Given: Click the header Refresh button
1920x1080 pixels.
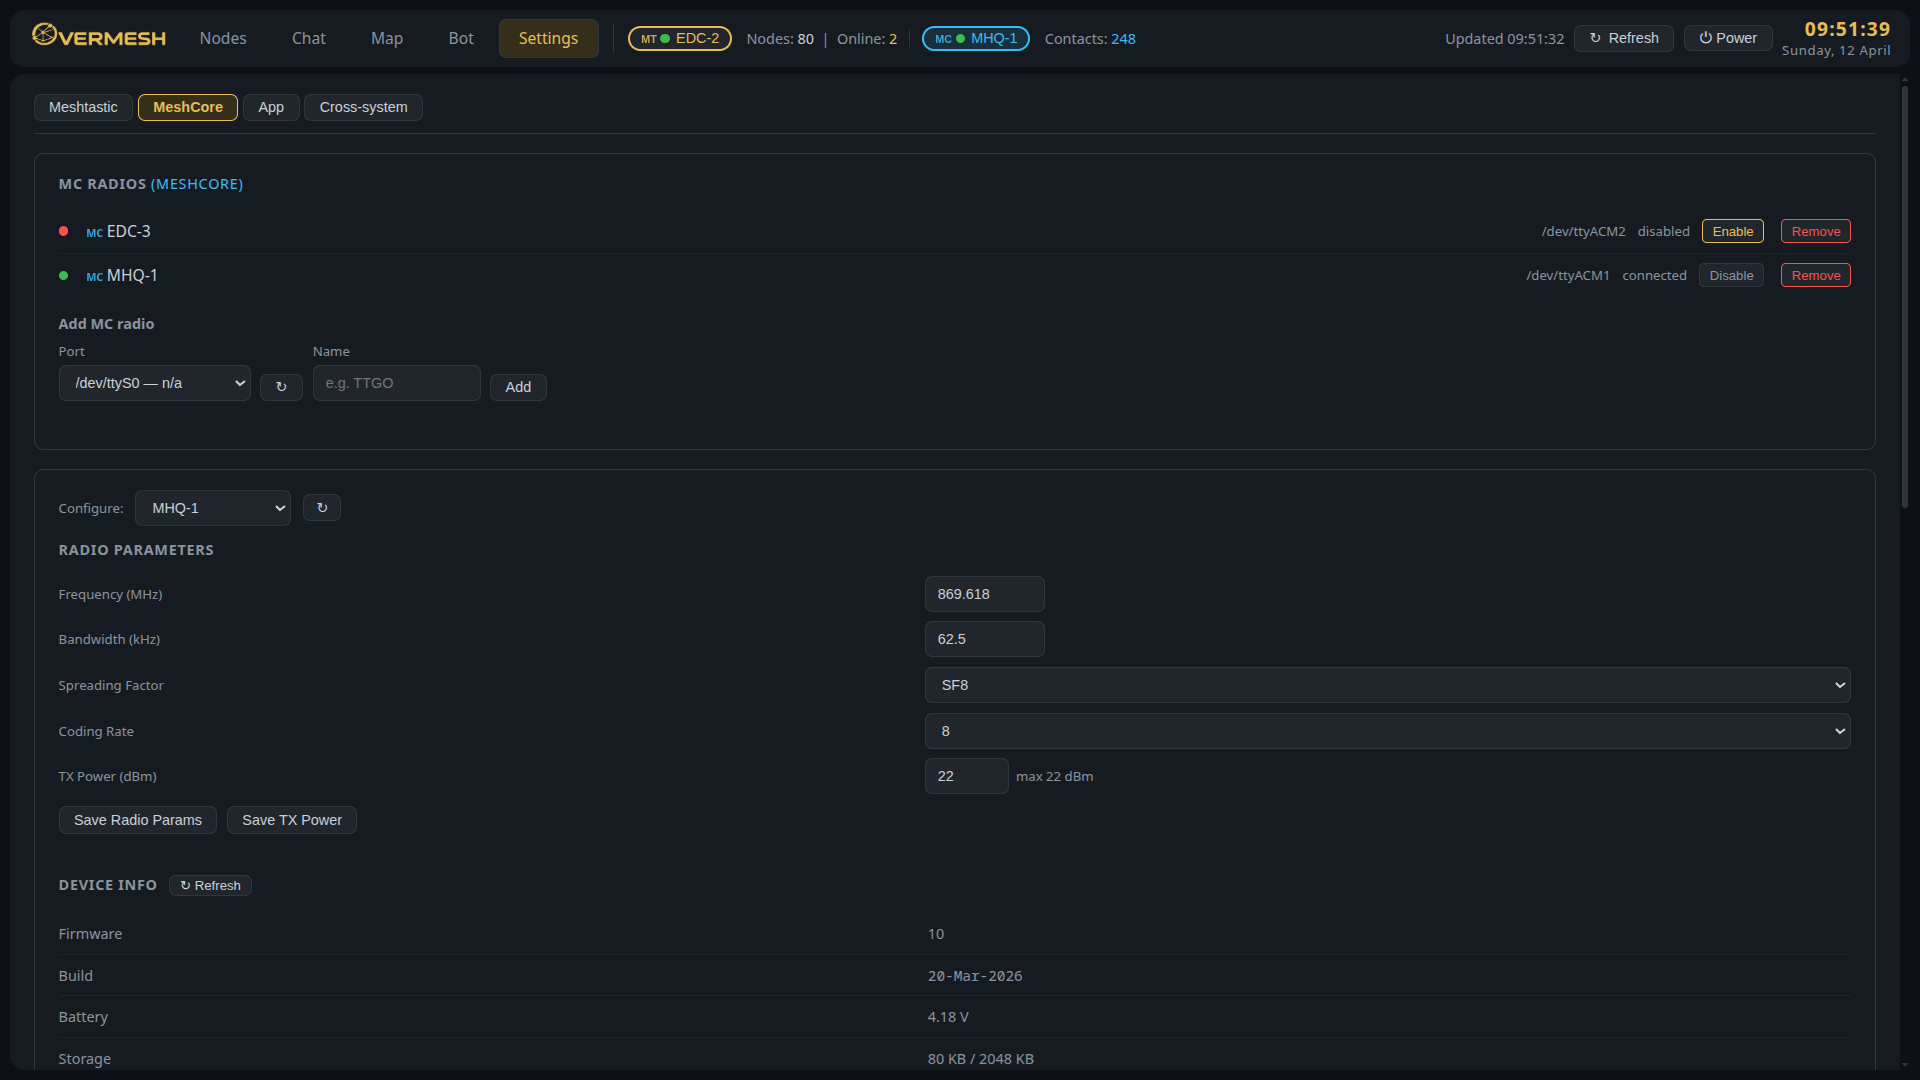Looking at the screenshot, I should (x=1624, y=38).
